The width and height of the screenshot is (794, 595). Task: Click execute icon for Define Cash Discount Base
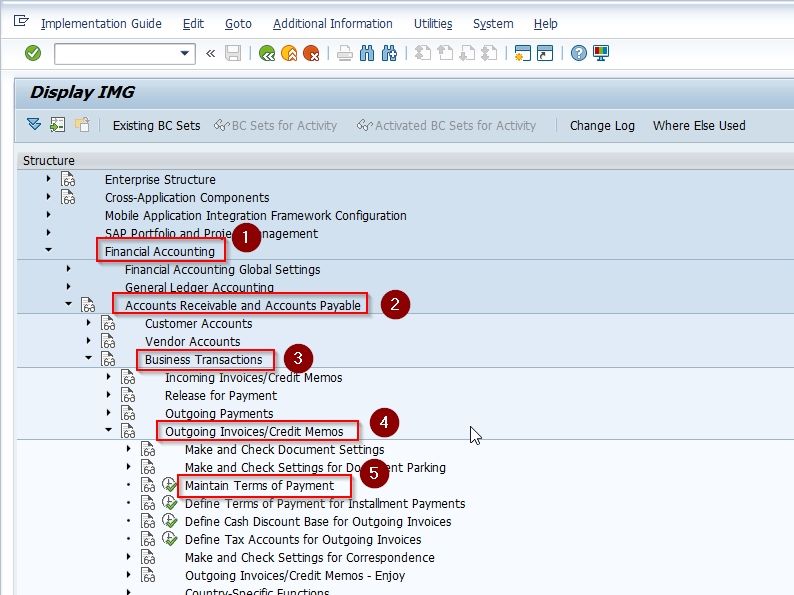[x=169, y=521]
